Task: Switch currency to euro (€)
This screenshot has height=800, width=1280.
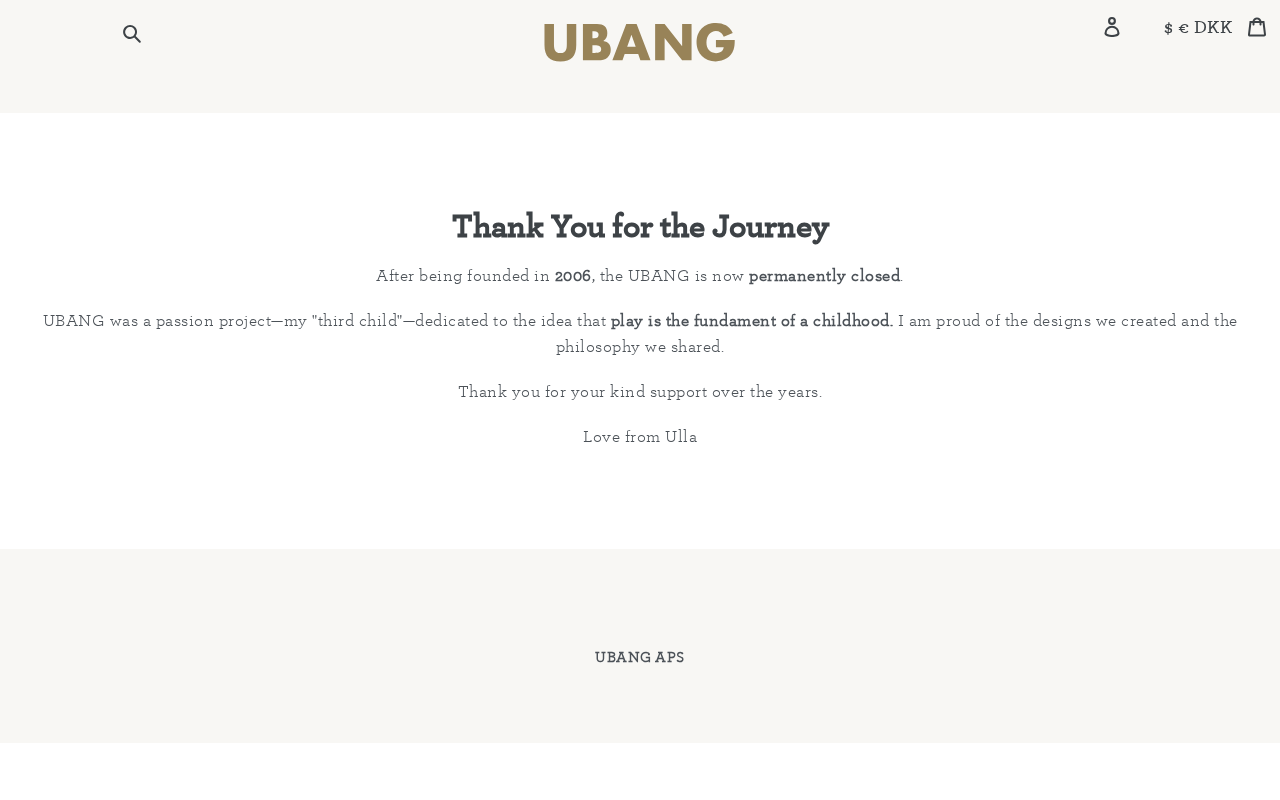Action: [1184, 28]
